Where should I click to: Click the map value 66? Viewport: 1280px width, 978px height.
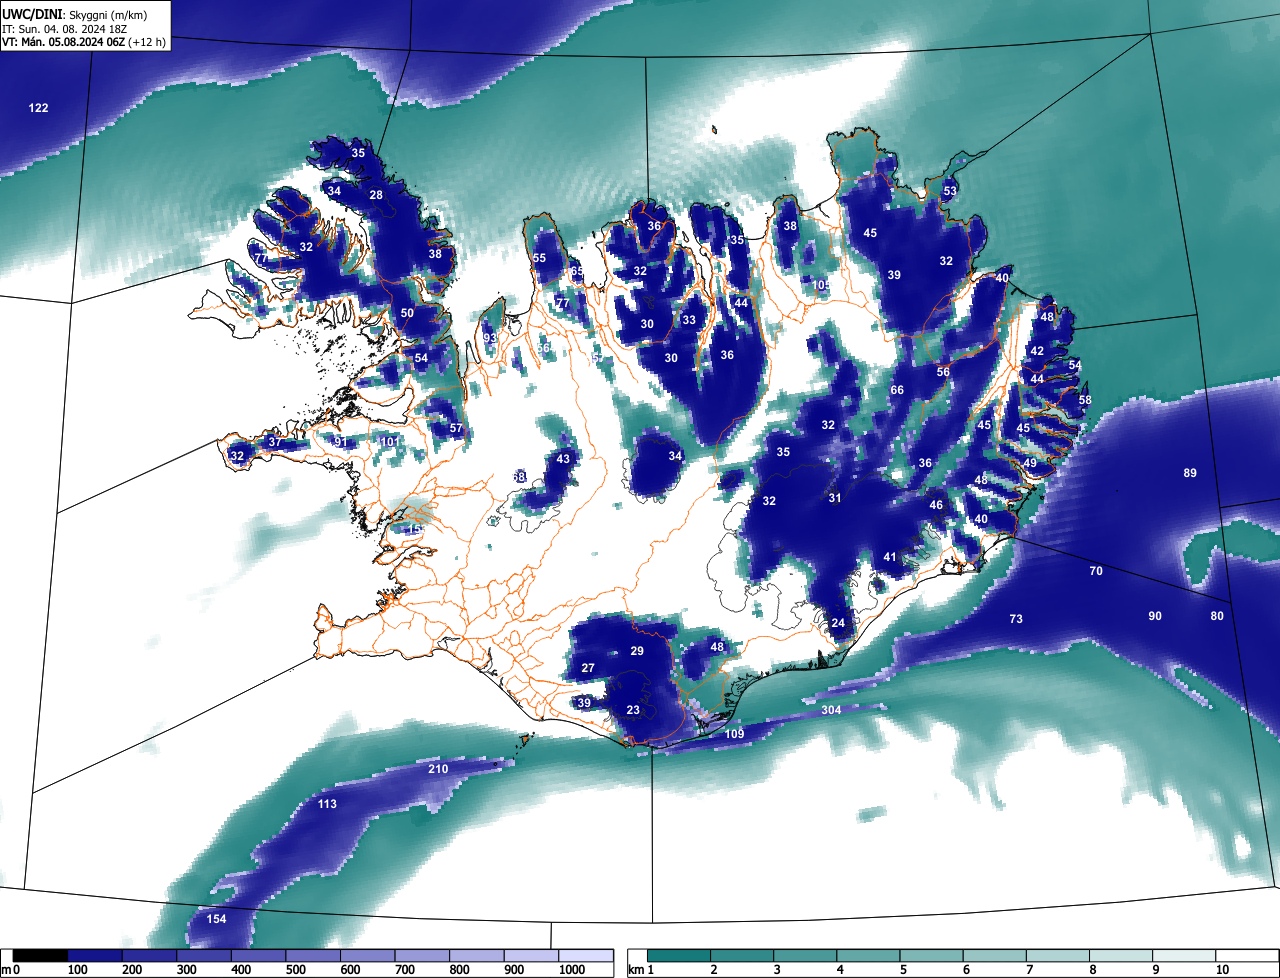click(897, 390)
